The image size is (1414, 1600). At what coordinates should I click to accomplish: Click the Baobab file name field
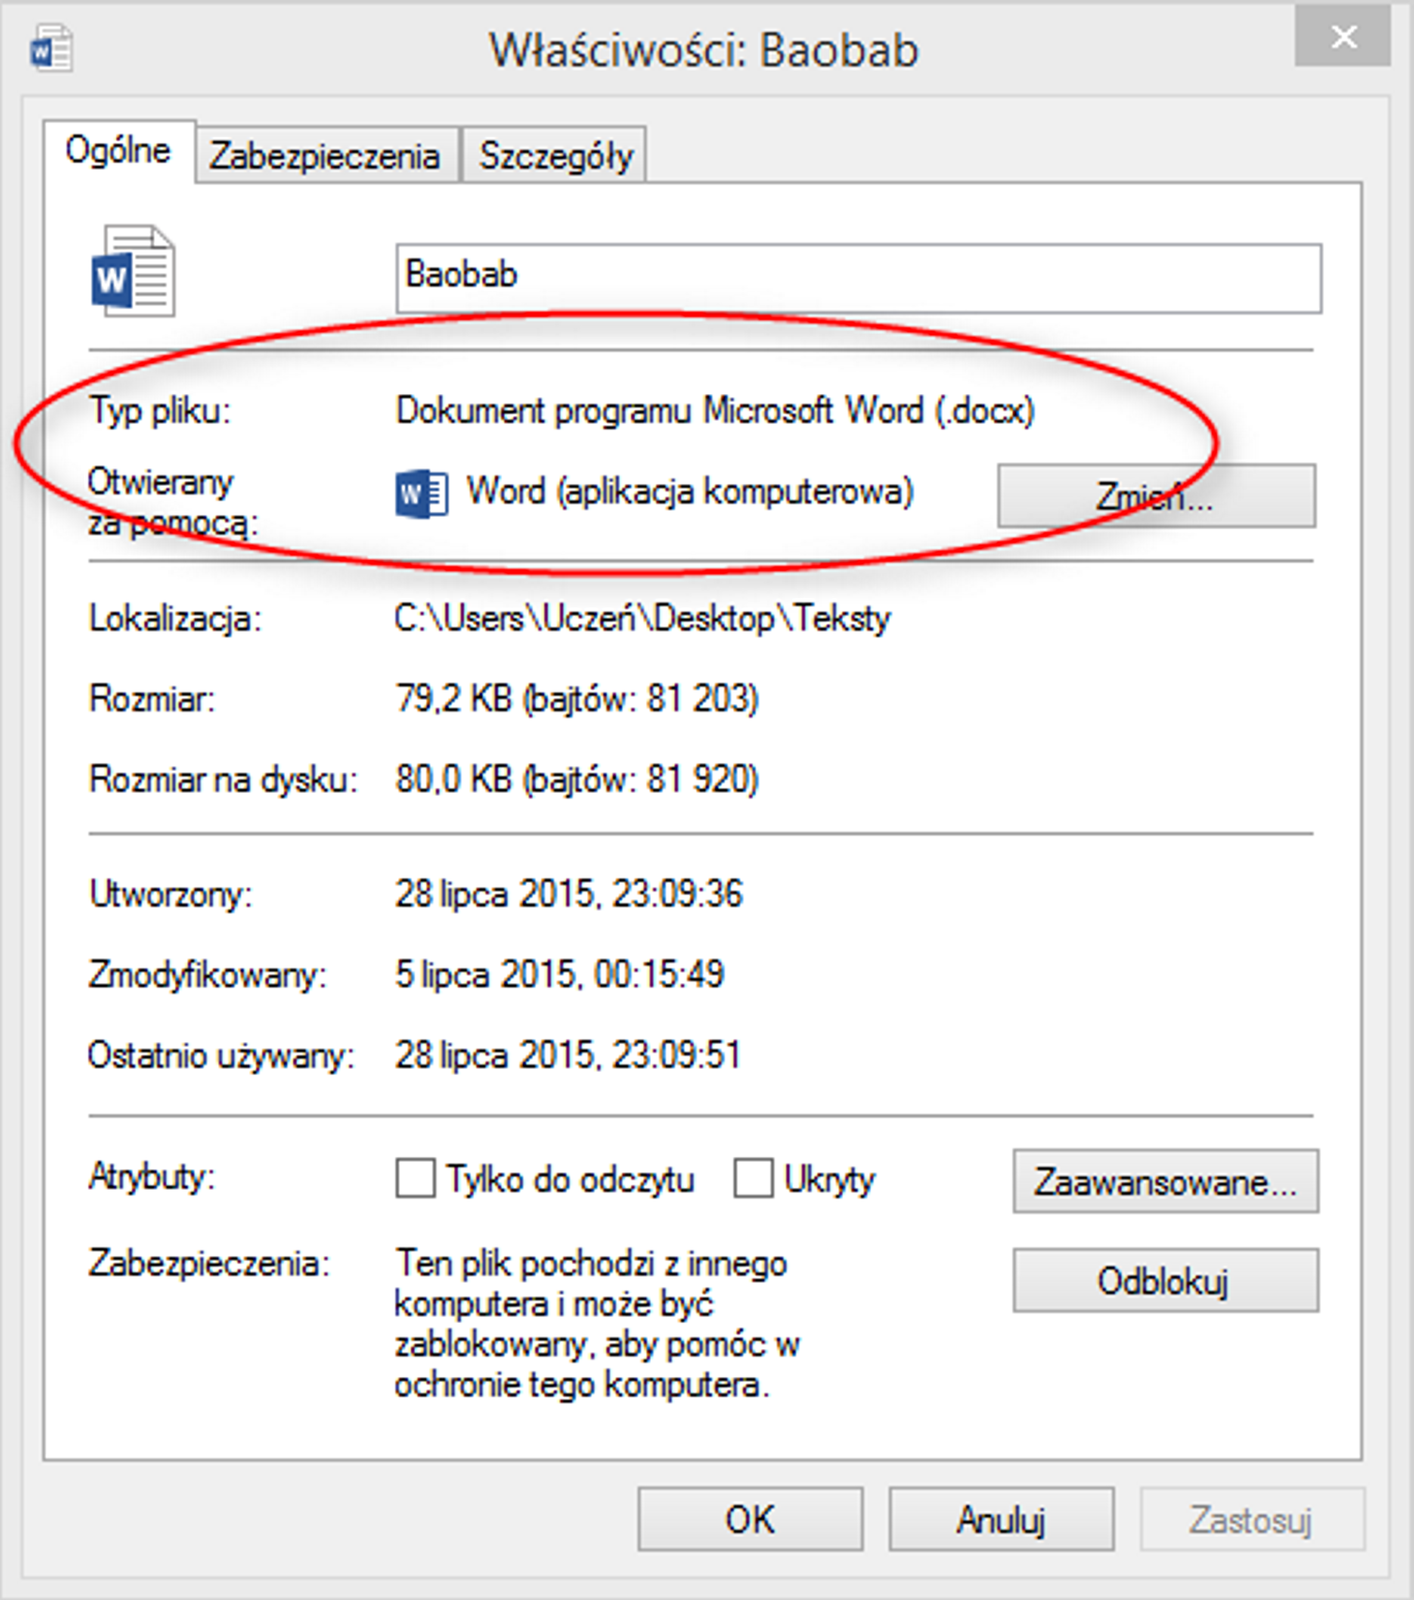click(858, 278)
